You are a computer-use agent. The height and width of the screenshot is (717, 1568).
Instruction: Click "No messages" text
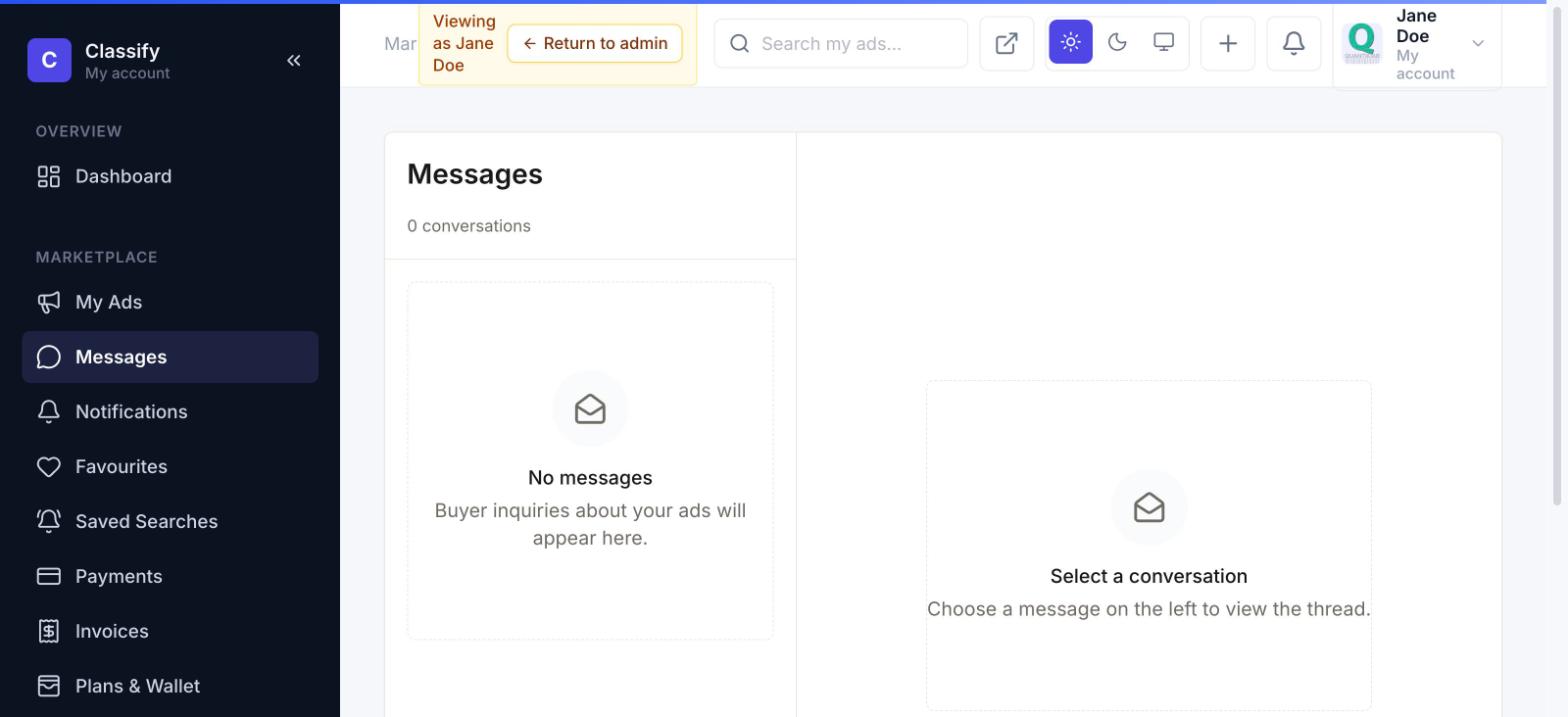click(x=590, y=478)
